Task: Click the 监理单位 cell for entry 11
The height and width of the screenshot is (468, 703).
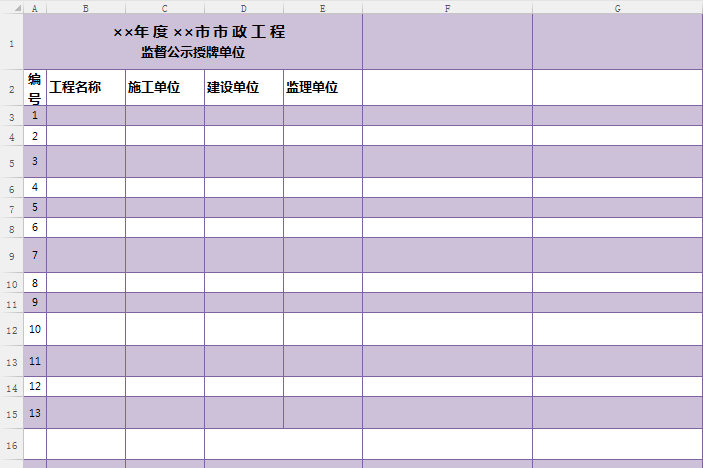Action: [x=322, y=361]
